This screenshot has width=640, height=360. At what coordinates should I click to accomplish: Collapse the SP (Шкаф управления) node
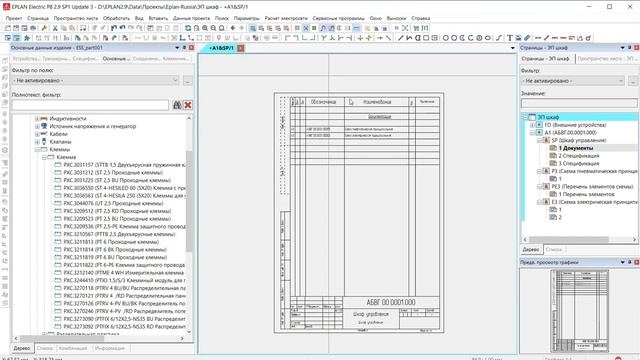click(x=539, y=140)
